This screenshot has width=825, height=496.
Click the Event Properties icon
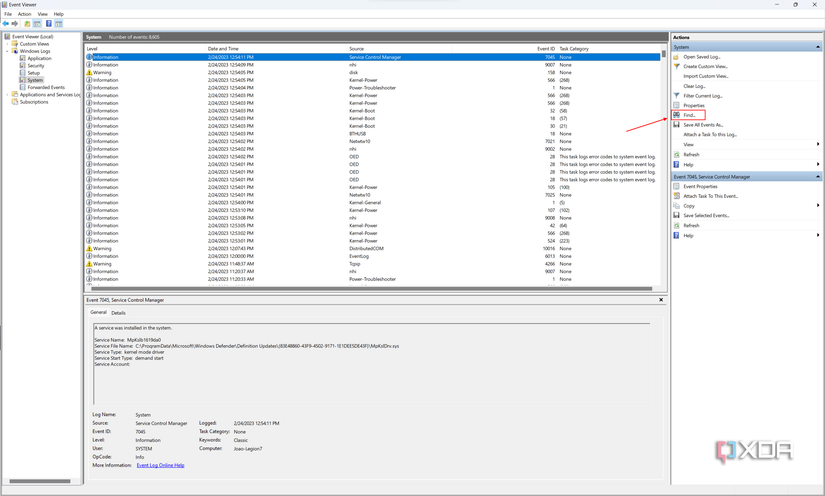tap(677, 186)
